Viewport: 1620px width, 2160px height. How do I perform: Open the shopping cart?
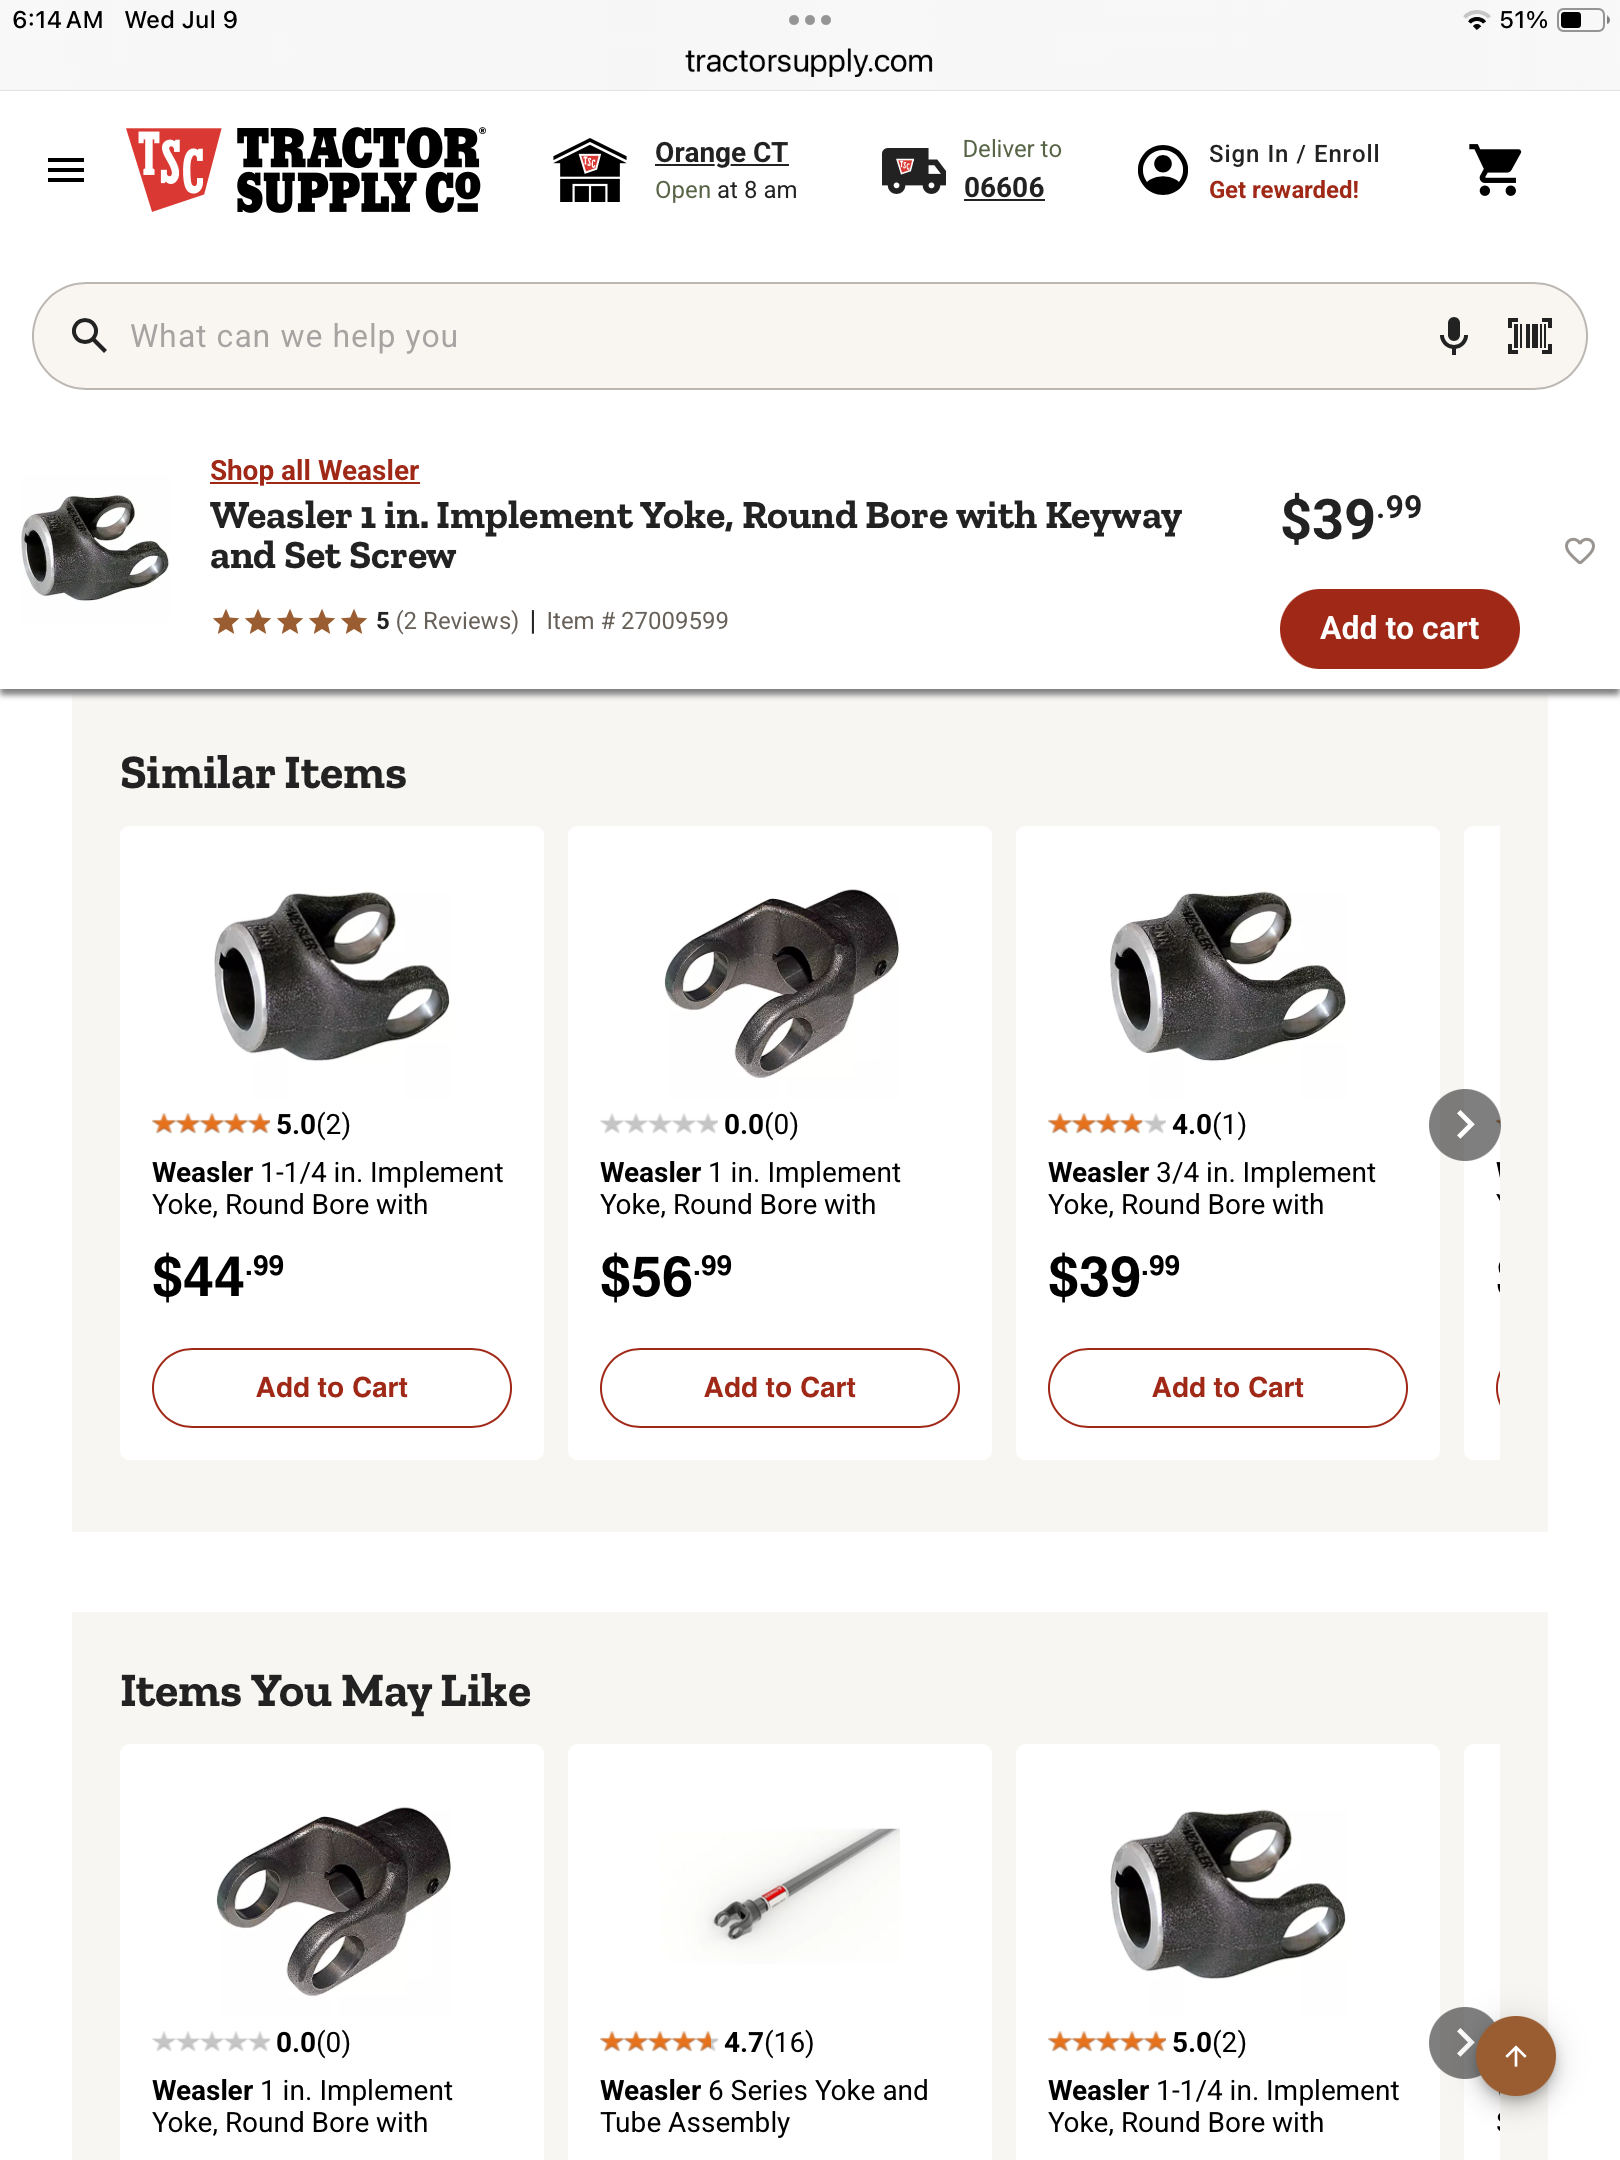1496,170
